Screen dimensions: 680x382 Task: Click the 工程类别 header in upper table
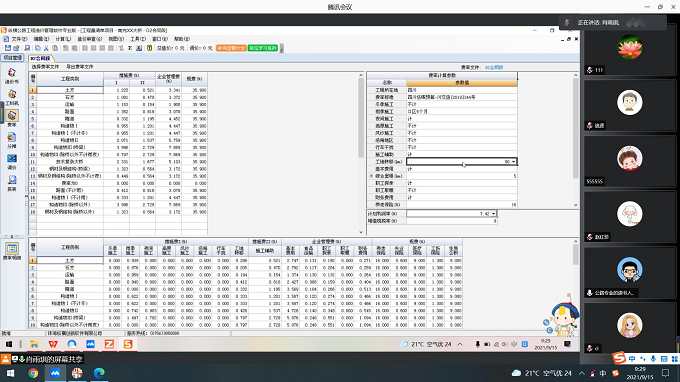coord(70,79)
